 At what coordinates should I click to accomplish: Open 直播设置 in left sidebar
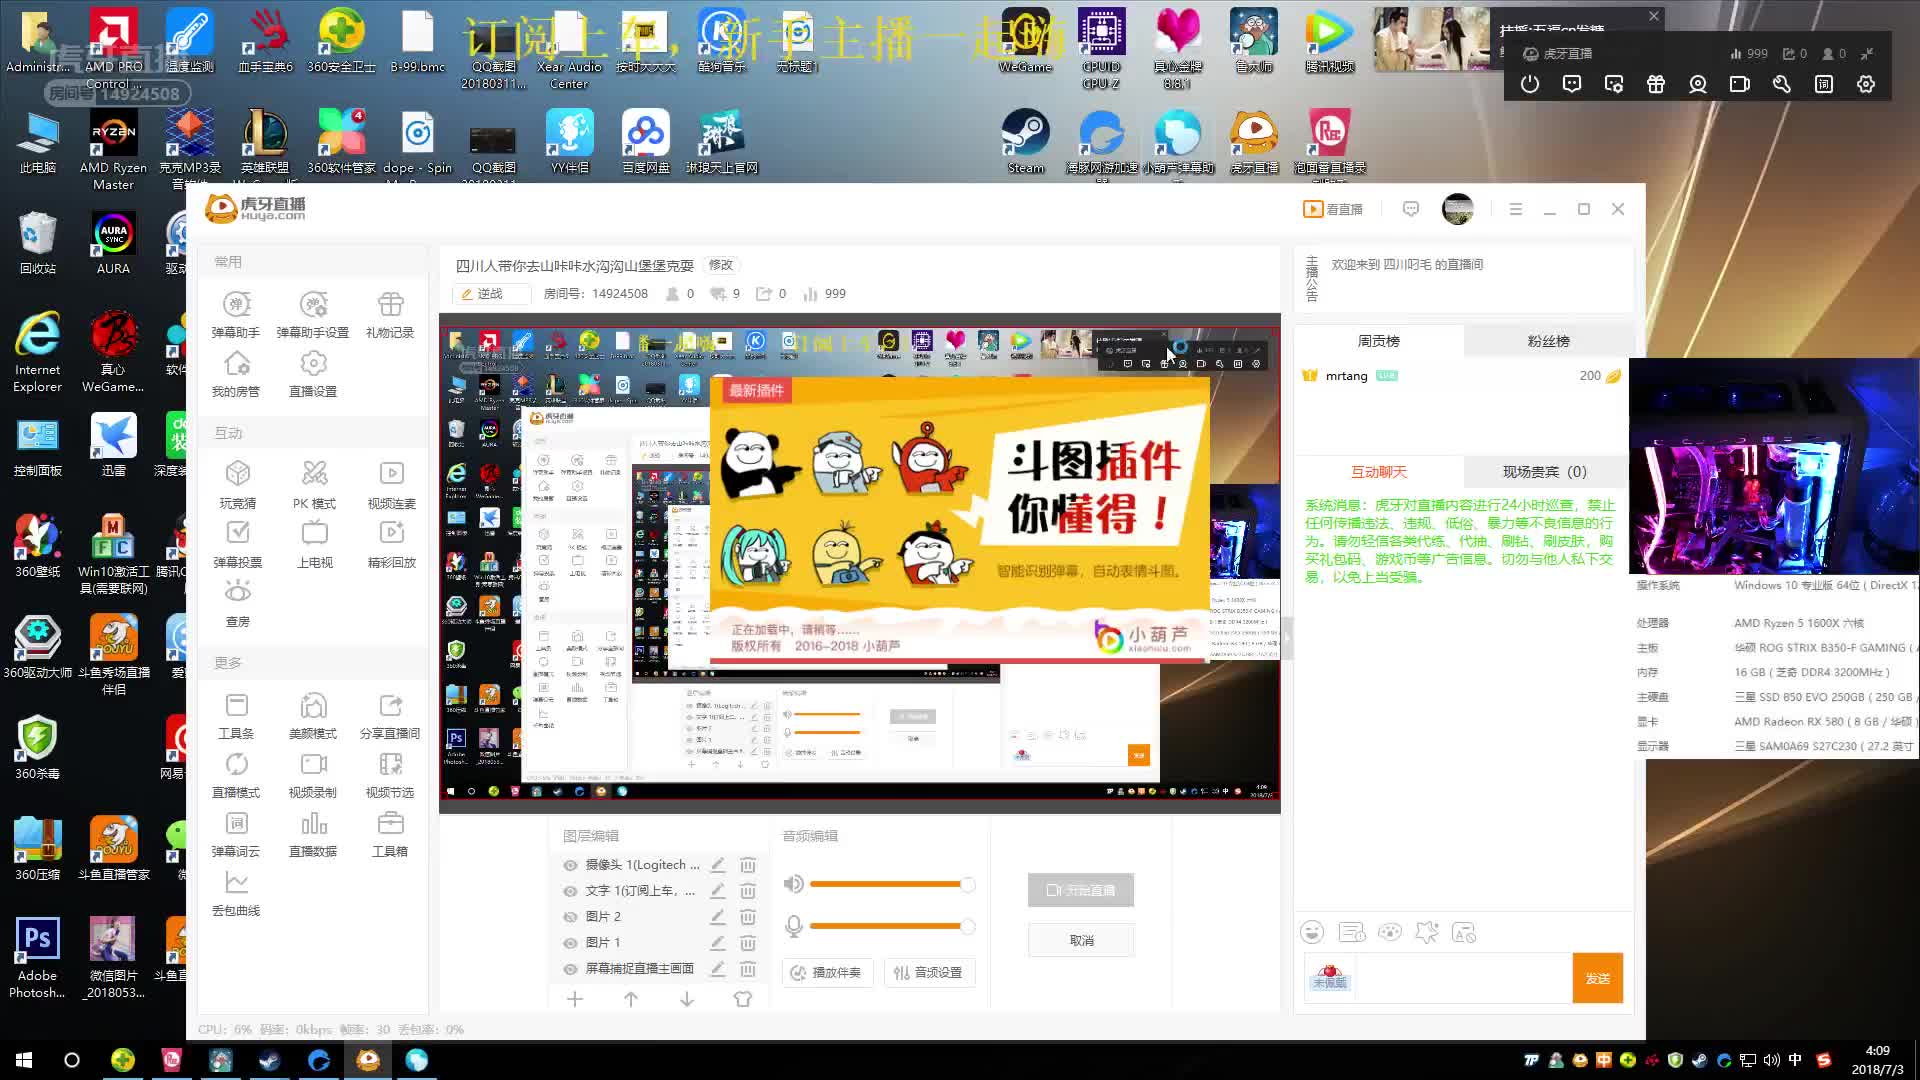(313, 373)
